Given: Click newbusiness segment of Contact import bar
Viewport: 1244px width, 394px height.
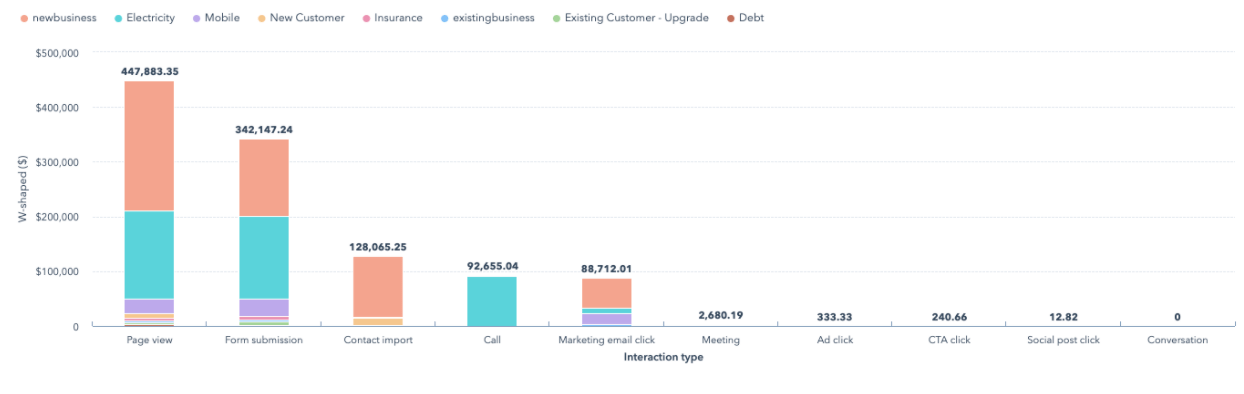Looking at the screenshot, I should click(378, 287).
